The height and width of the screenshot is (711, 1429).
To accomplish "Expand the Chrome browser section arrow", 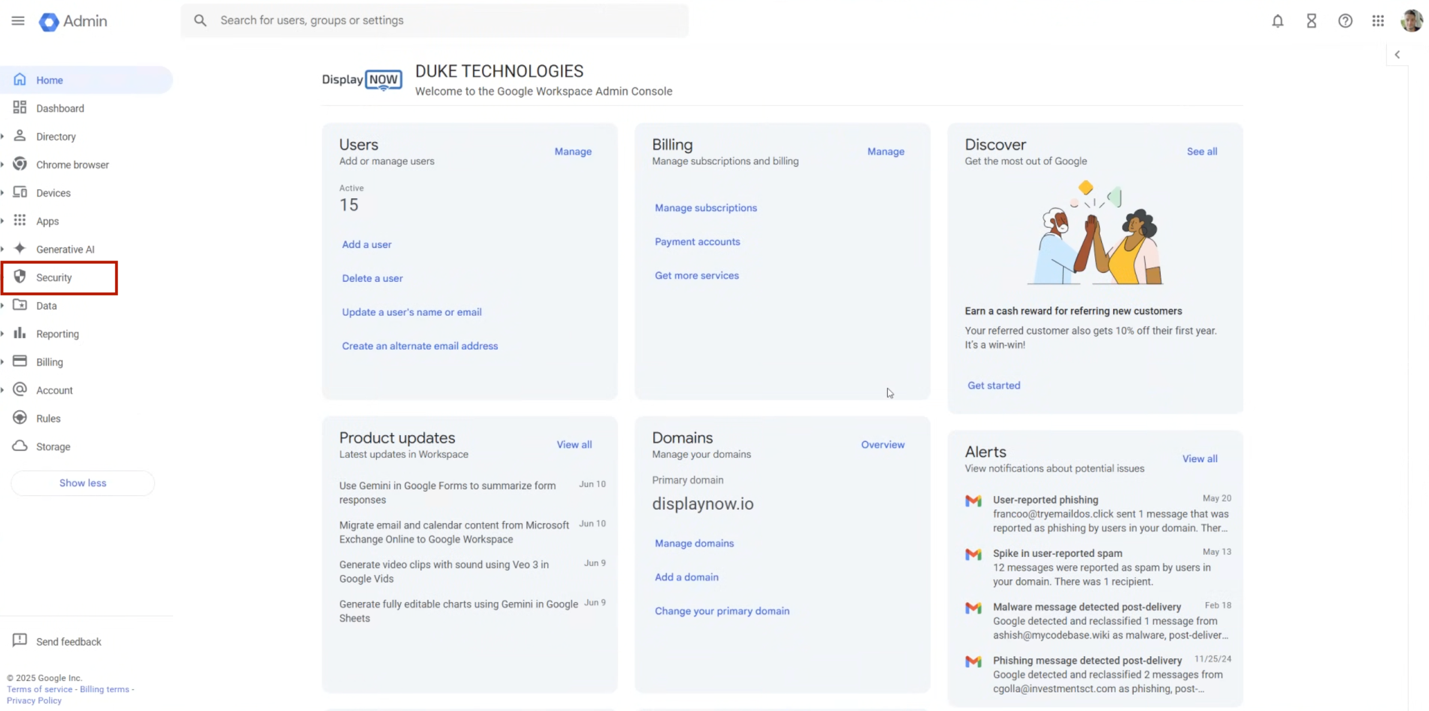I will (3, 164).
